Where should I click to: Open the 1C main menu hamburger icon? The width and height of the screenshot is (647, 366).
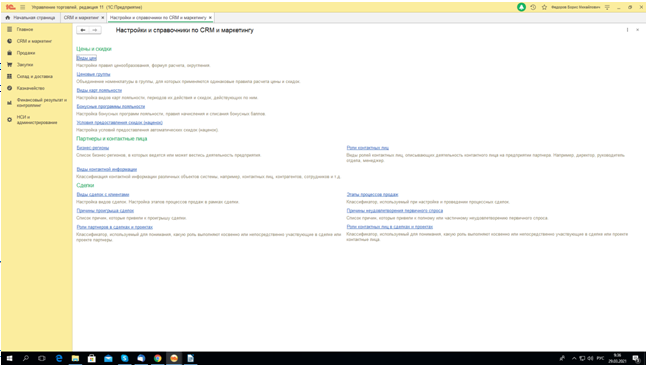pos(23,7)
